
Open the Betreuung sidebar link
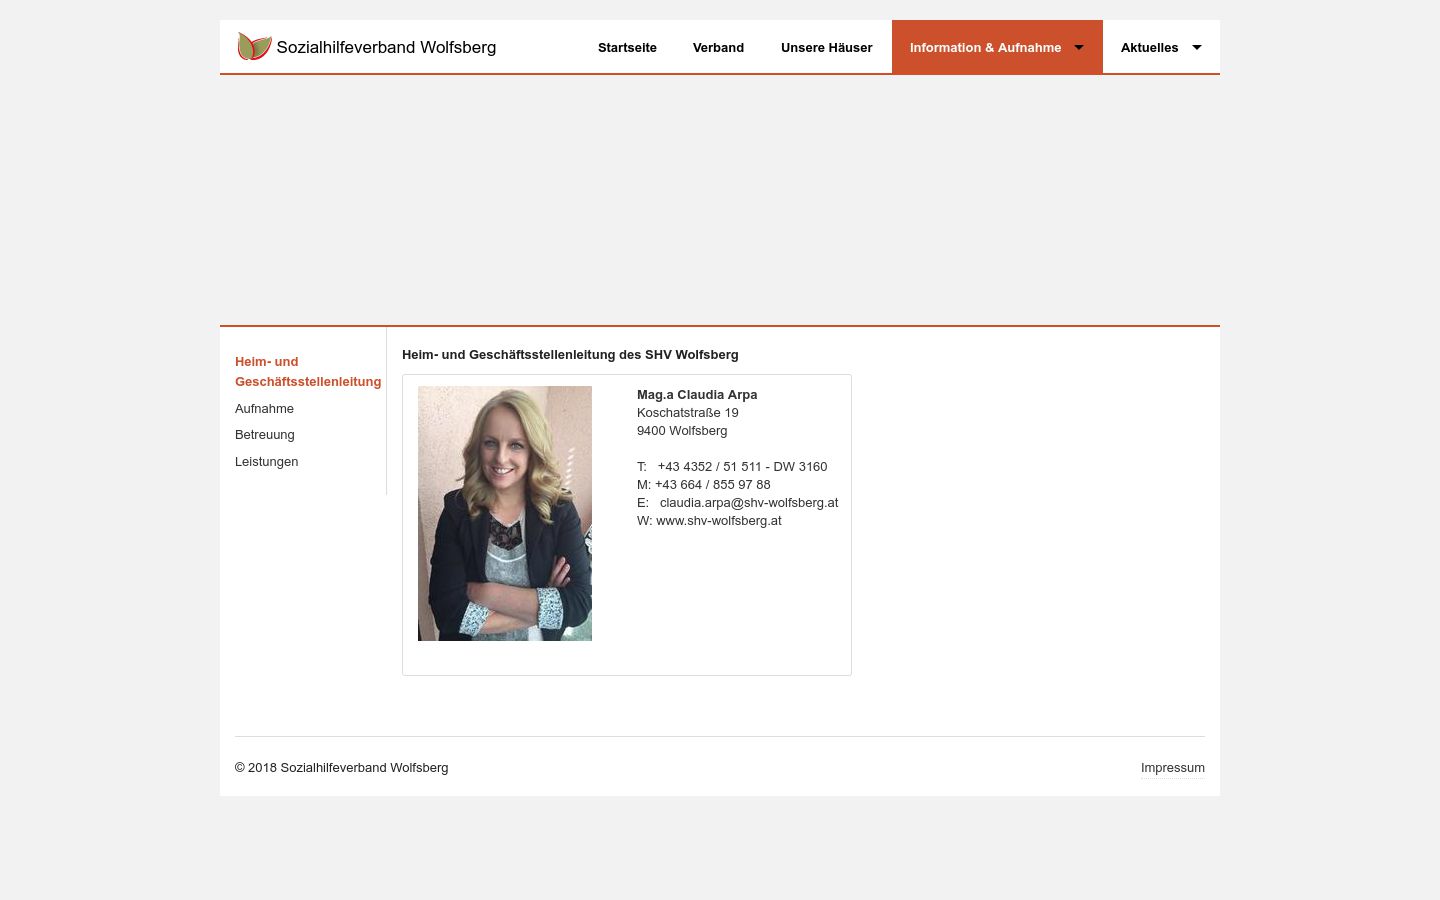point(264,434)
